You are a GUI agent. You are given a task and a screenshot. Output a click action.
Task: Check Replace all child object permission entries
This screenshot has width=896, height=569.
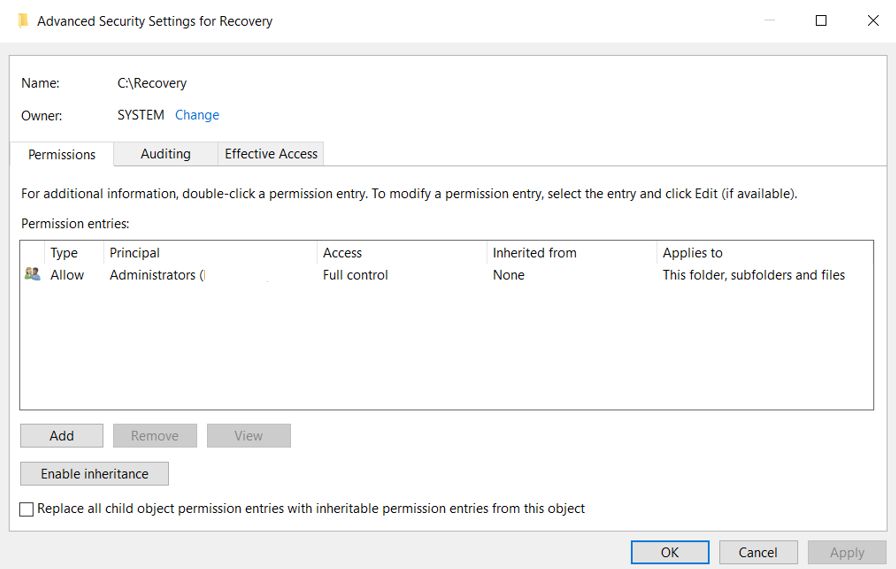tap(27, 509)
